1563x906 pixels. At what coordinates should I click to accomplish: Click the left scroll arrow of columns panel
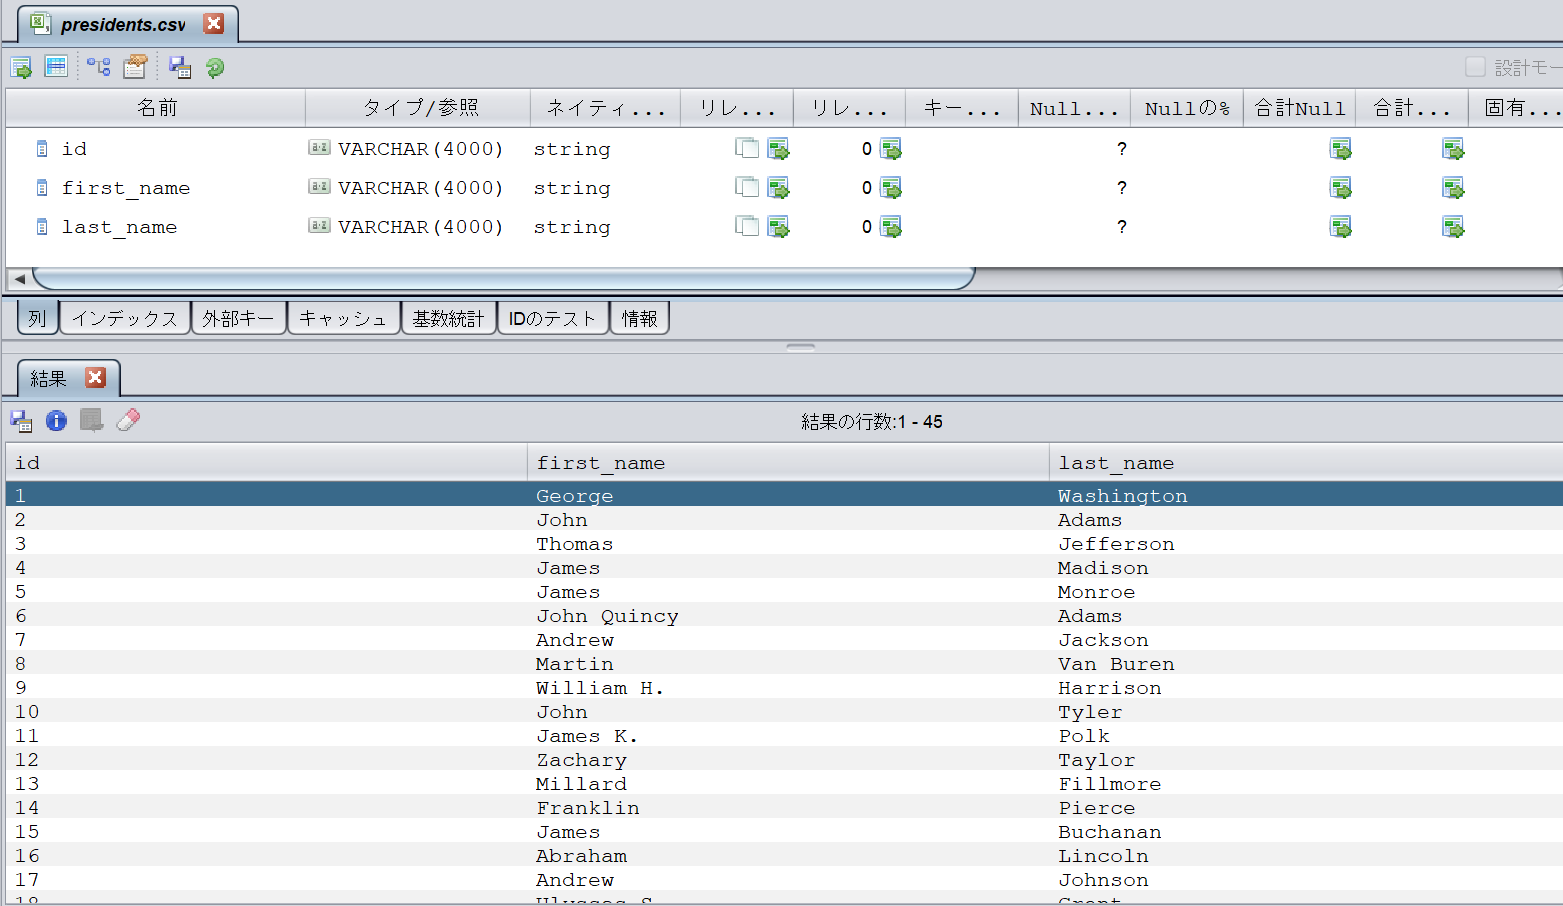tap(19, 279)
